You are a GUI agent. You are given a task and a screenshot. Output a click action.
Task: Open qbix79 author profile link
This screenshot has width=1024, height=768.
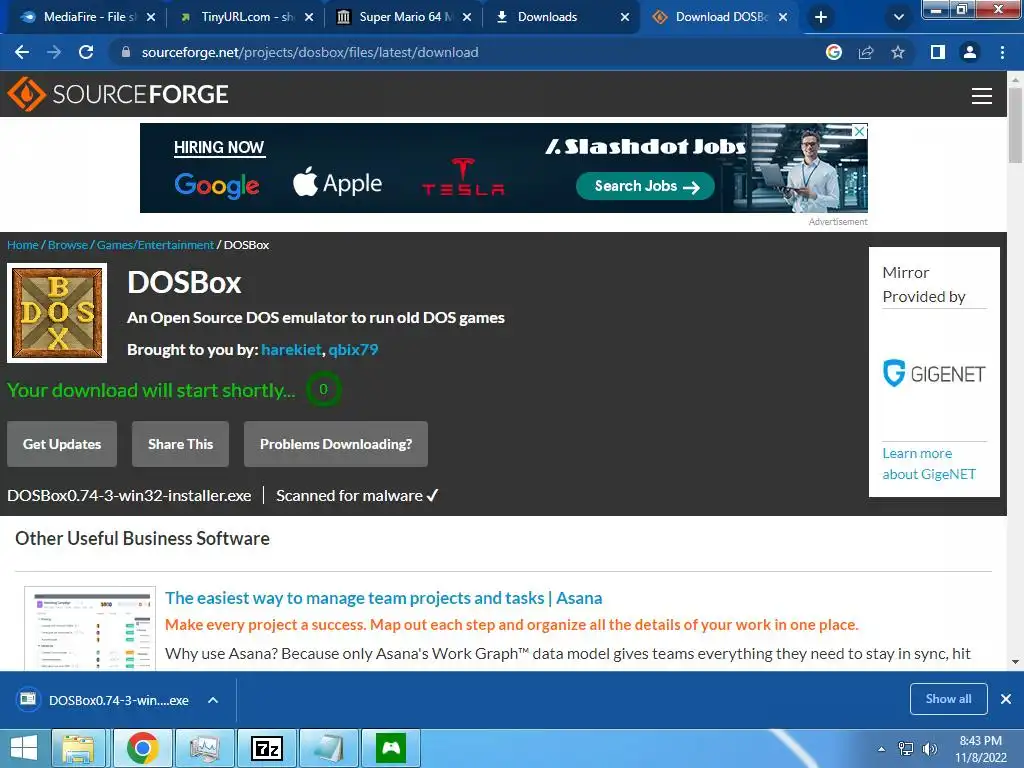coord(353,349)
